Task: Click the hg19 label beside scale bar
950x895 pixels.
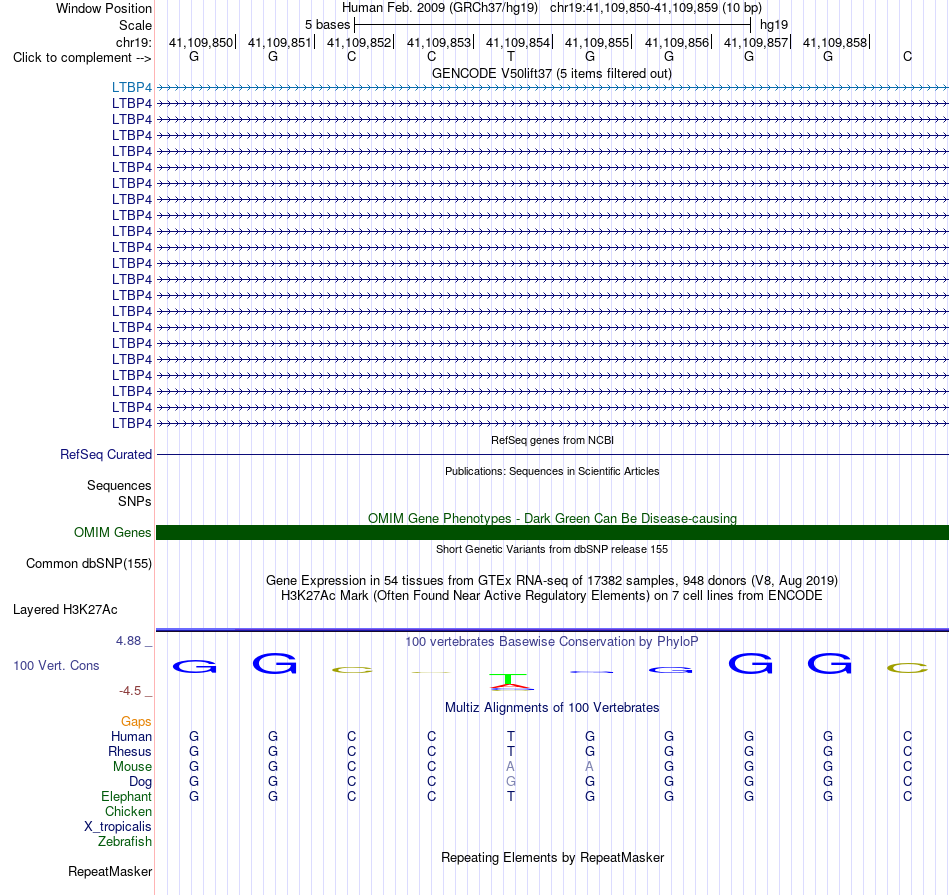Action: pyautogui.click(x=774, y=25)
